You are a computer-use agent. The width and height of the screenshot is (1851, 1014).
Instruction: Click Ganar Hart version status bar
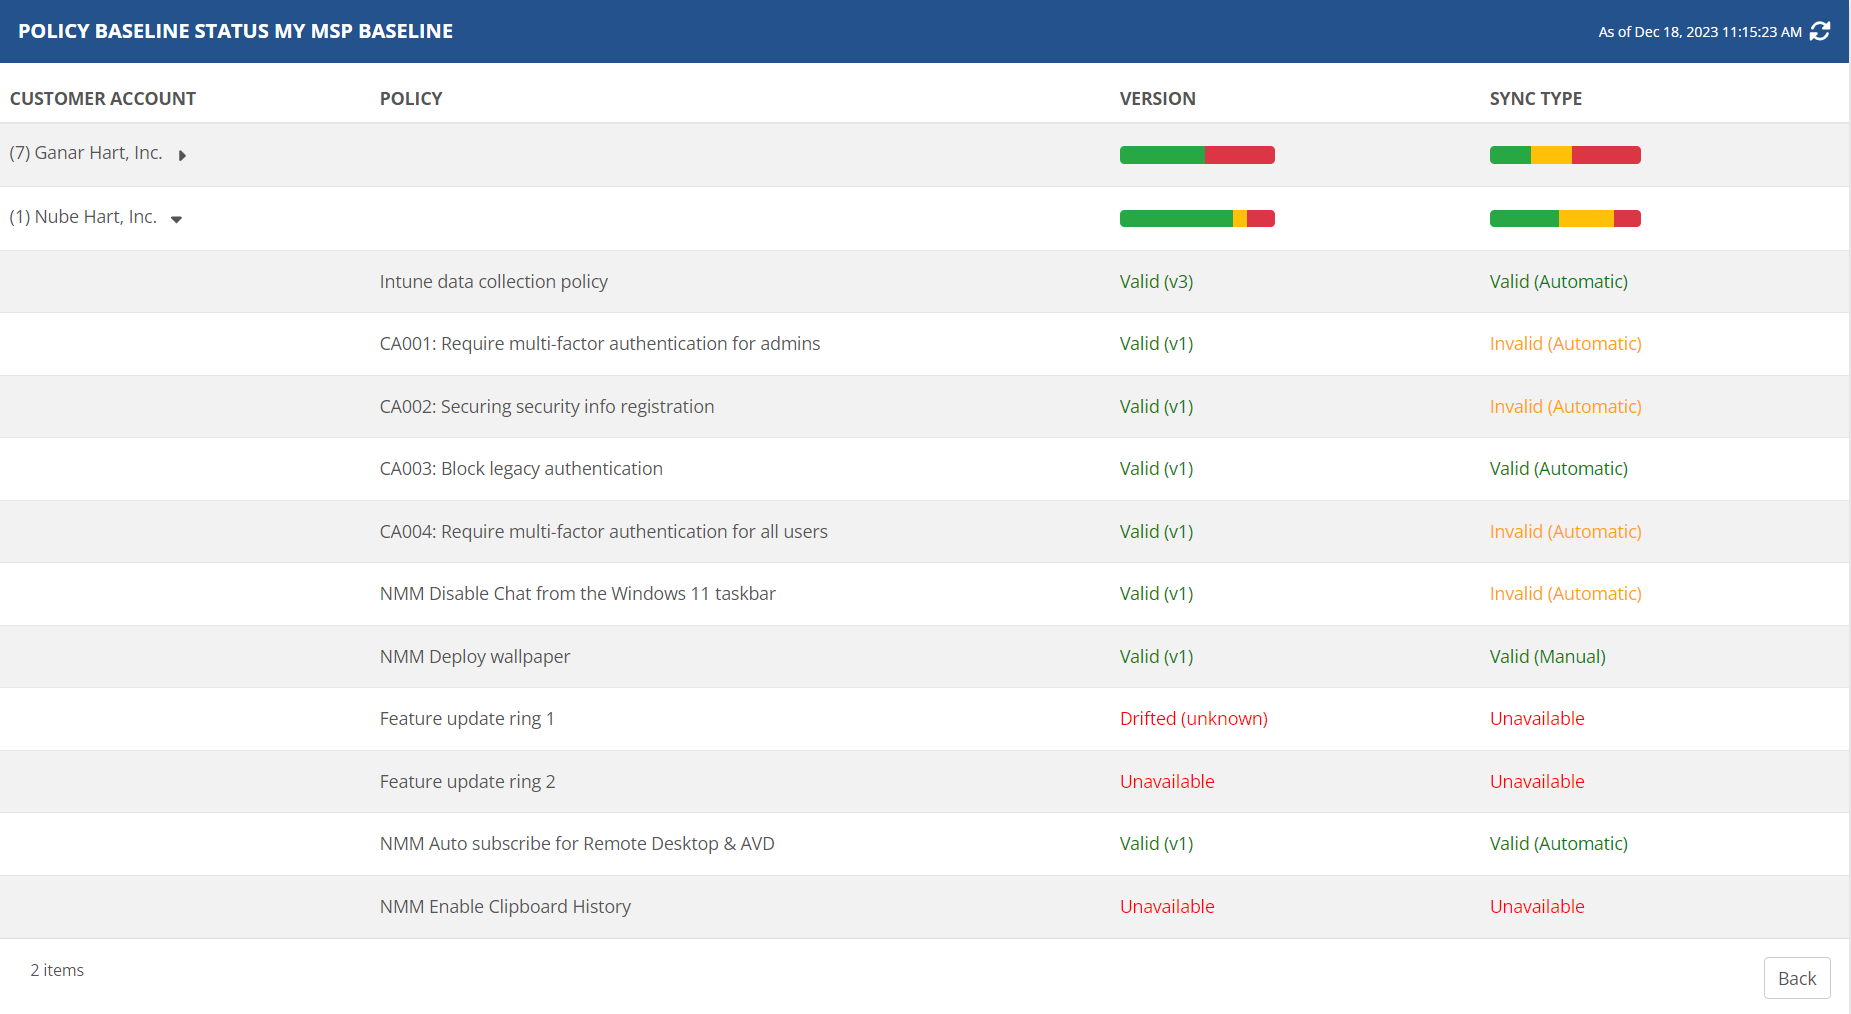coord(1197,155)
